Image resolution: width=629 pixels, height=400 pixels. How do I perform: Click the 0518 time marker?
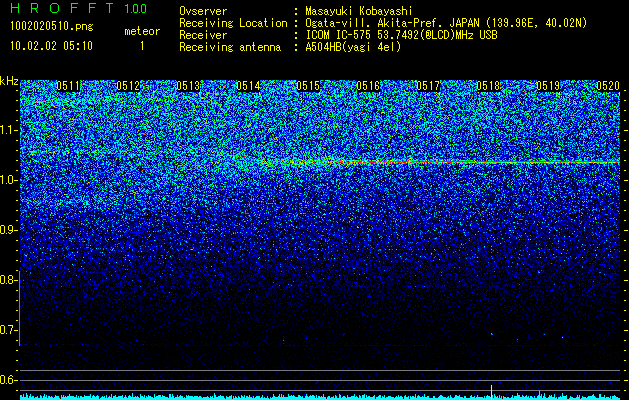pyautogui.click(x=488, y=86)
